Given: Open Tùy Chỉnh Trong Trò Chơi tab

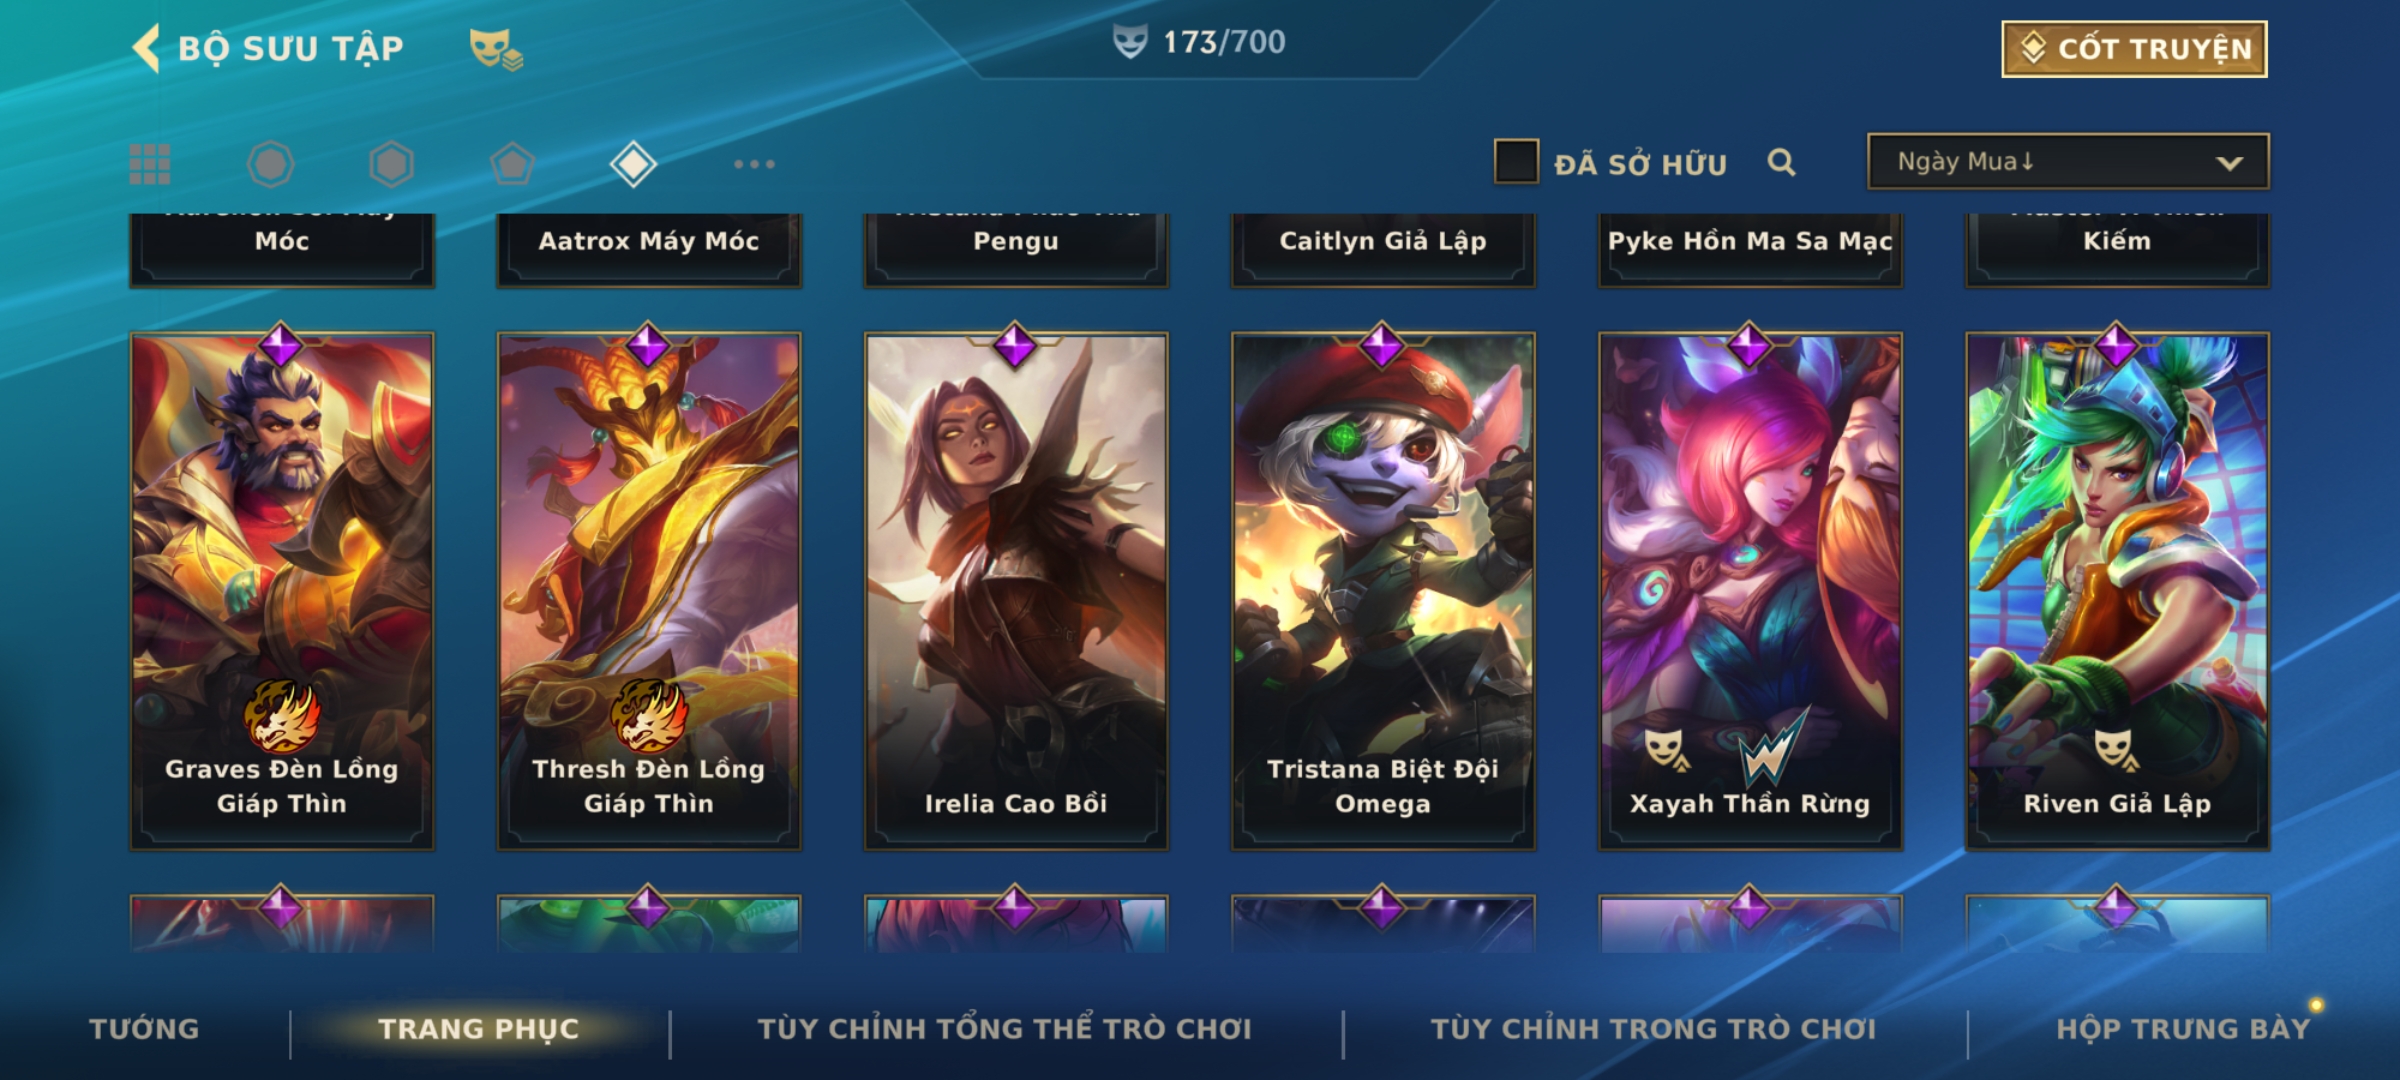Looking at the screenshot, I should [1653, 1029].
